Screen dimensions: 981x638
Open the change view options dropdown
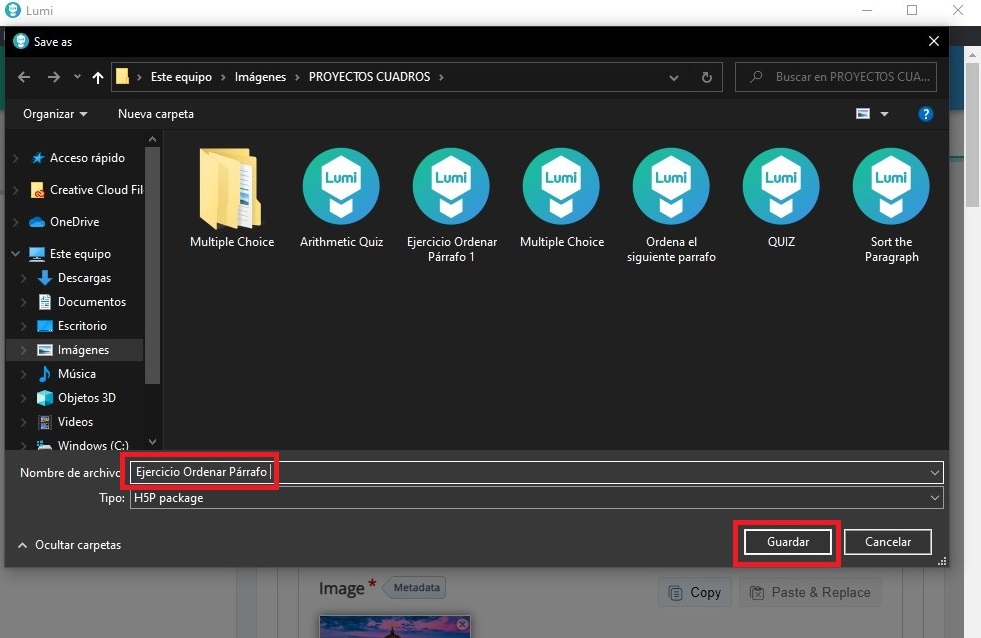click(x=884, y=115)
